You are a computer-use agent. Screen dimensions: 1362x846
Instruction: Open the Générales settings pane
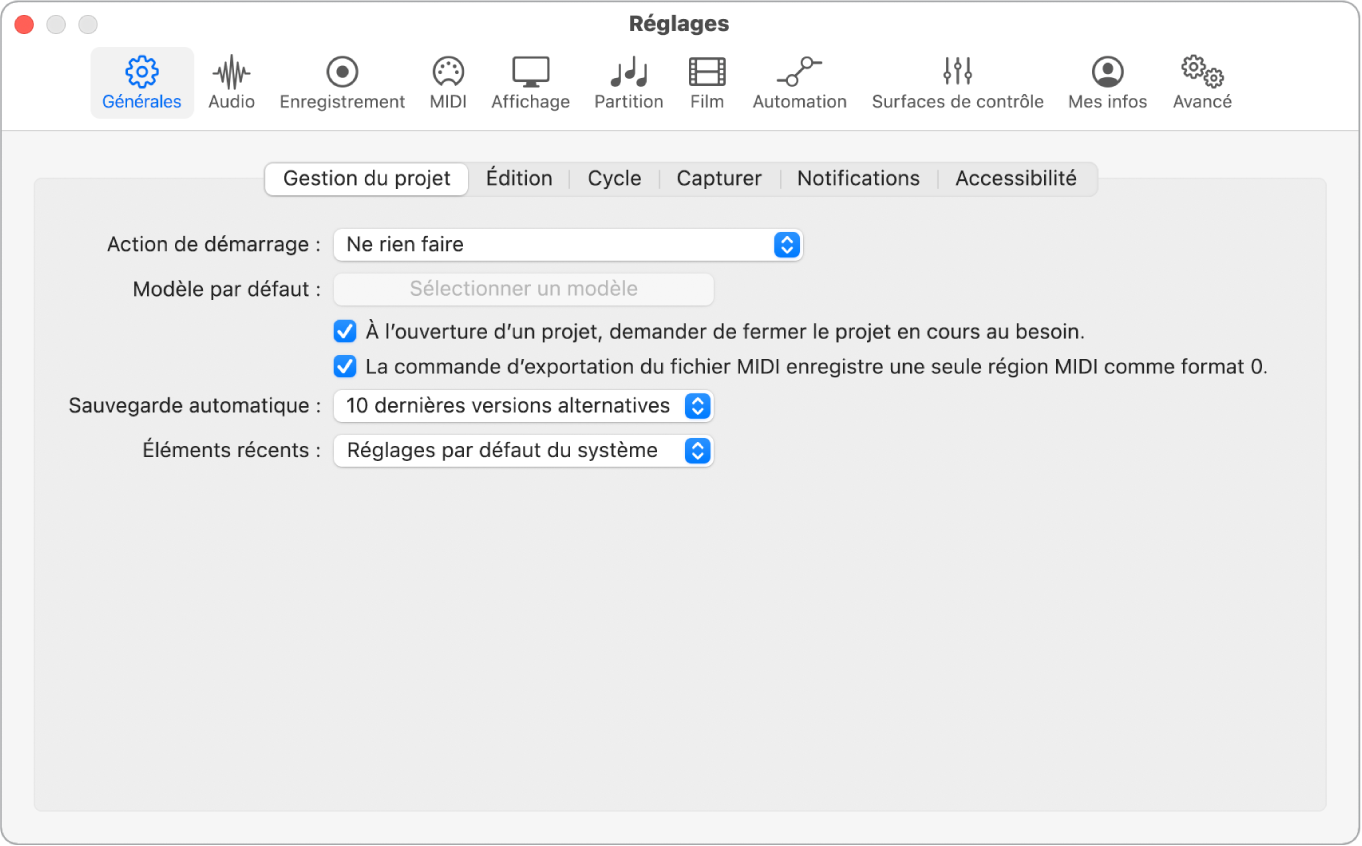coord(142,83)
